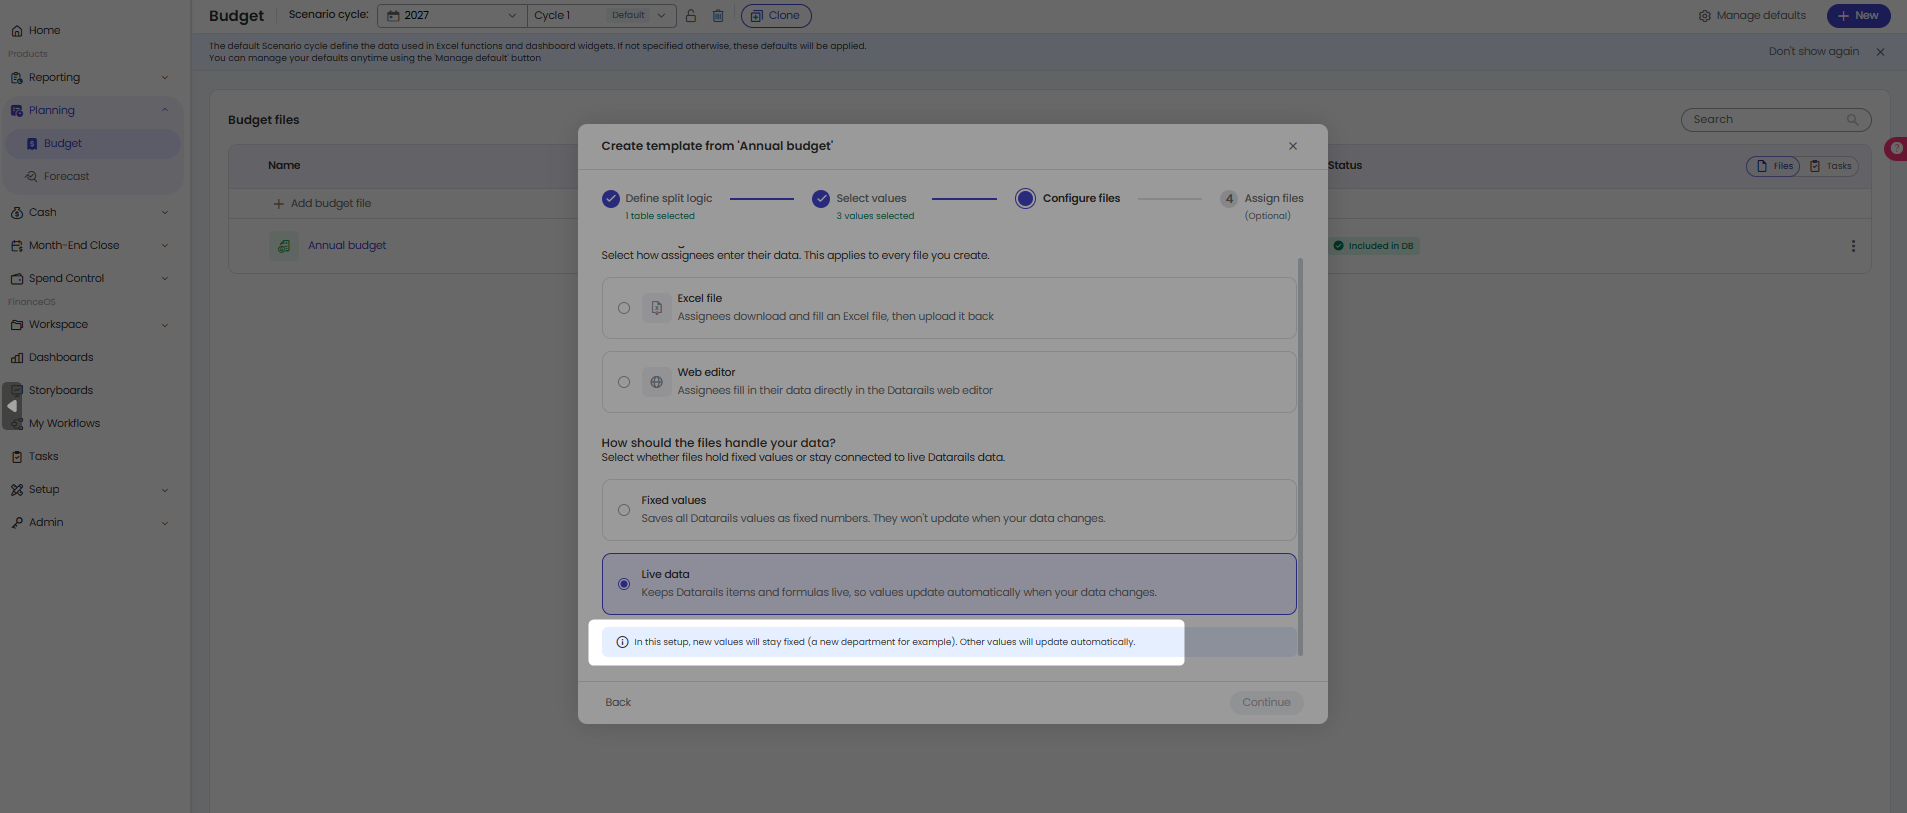This screenshot has width=1907, height=813.
Task: Click the dialog vertical scrollbar
Action: click(1300, 457)
